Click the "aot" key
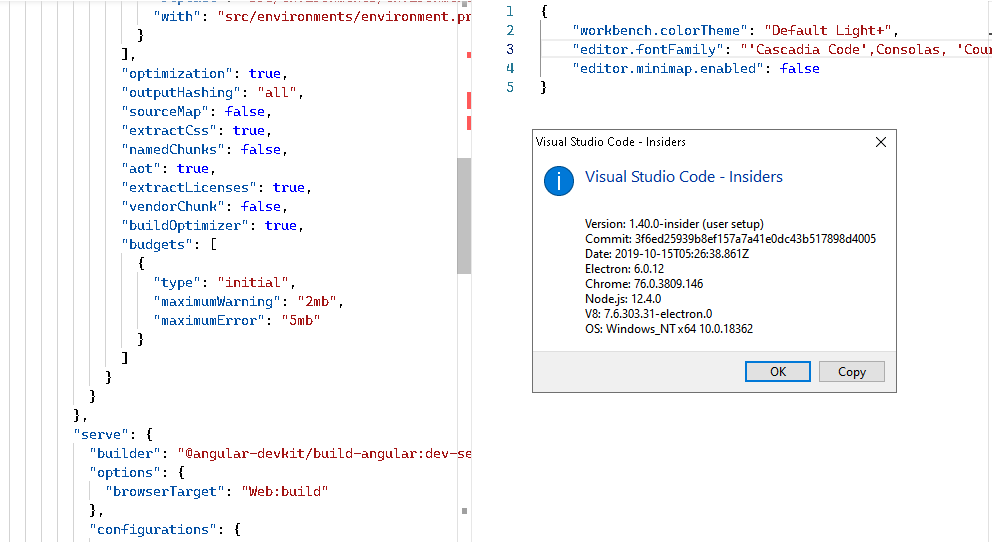Screen dimensions: 992x542 [141, 168]
